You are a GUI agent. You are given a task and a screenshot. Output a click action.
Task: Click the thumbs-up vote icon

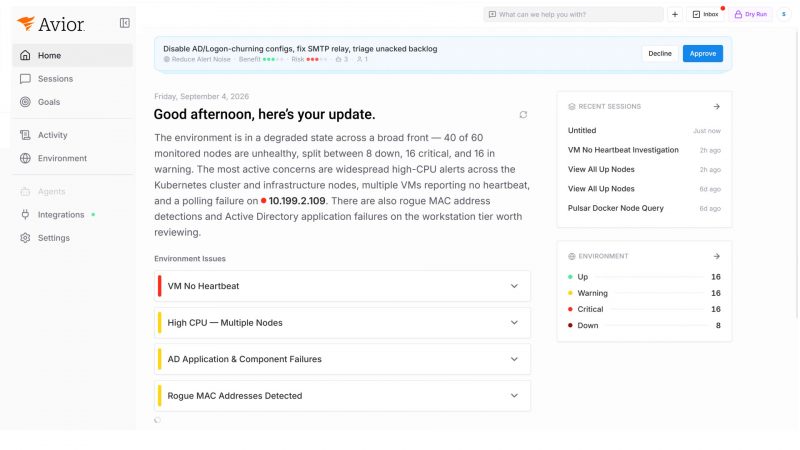coord(338,59)
